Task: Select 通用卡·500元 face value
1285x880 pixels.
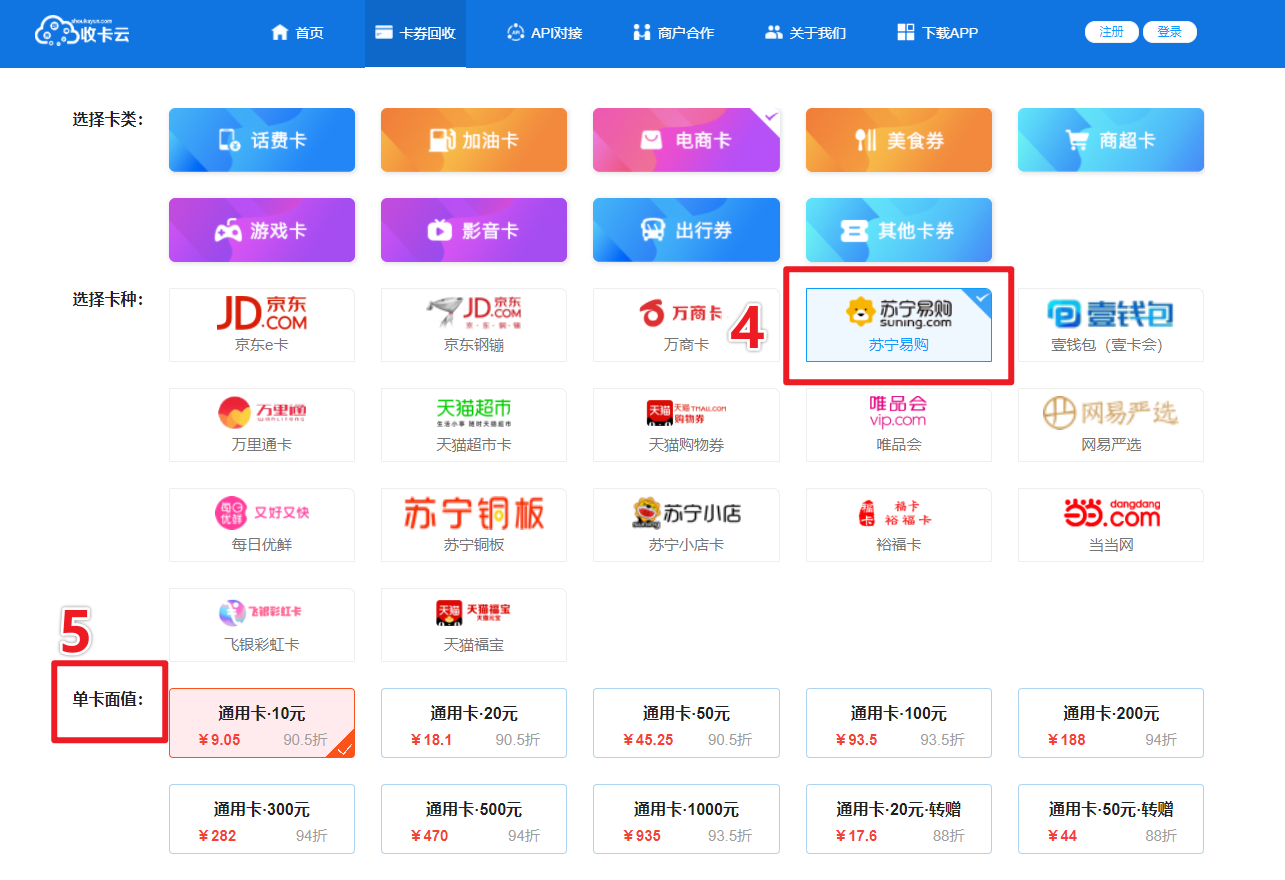Action: 474,819
